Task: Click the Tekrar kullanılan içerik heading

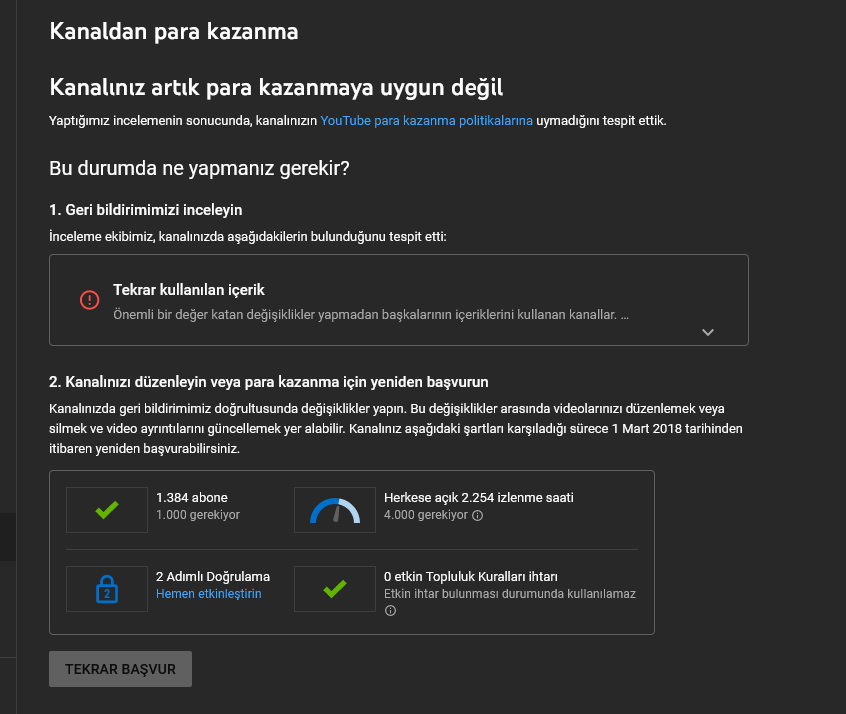Action: point(189,290)
